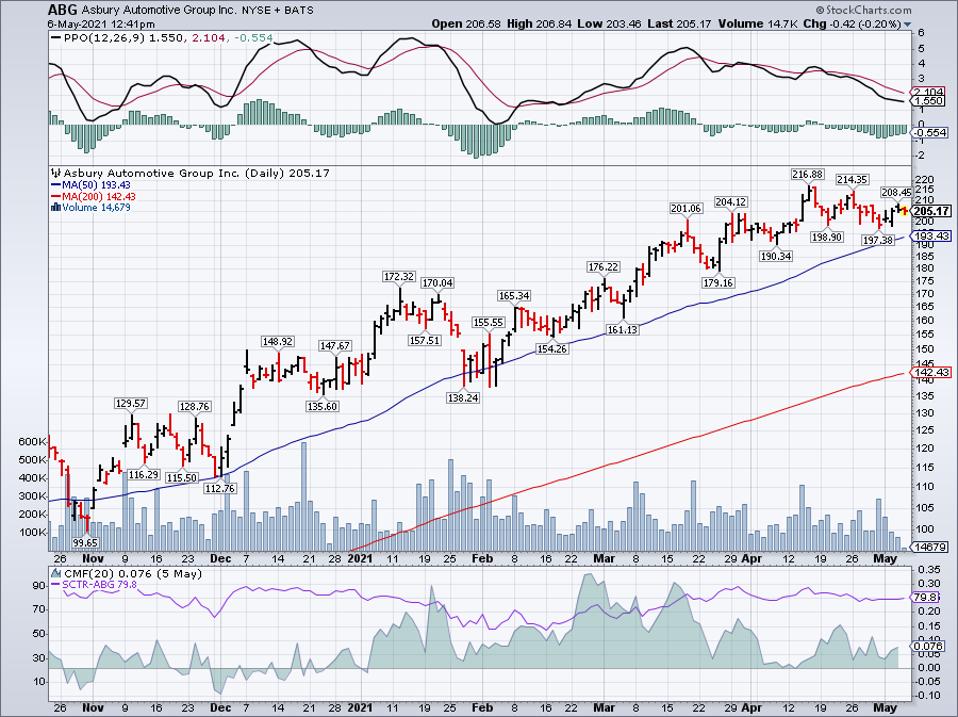Click the High 206.84 header value

pos(539,24)
